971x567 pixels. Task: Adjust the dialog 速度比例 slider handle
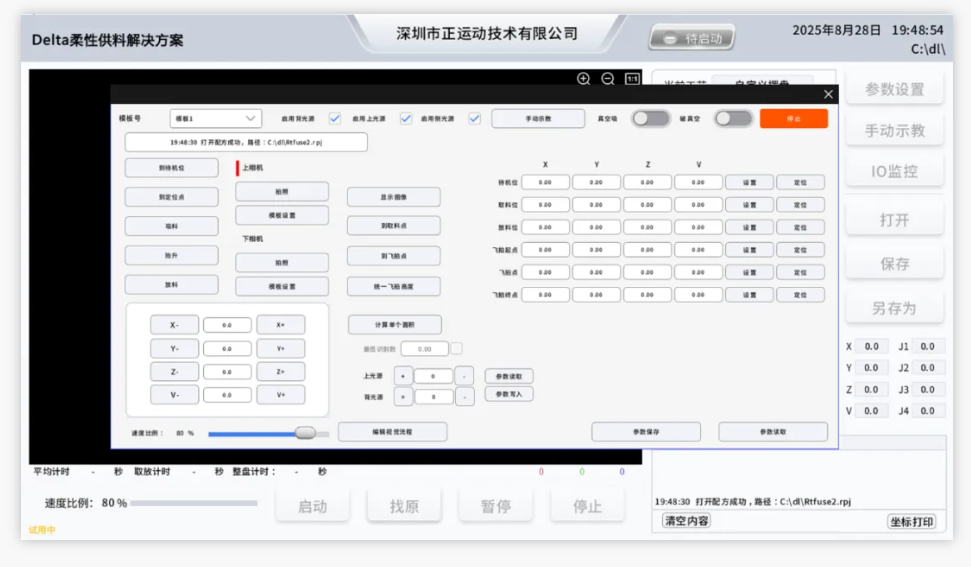tap(305, 433)
